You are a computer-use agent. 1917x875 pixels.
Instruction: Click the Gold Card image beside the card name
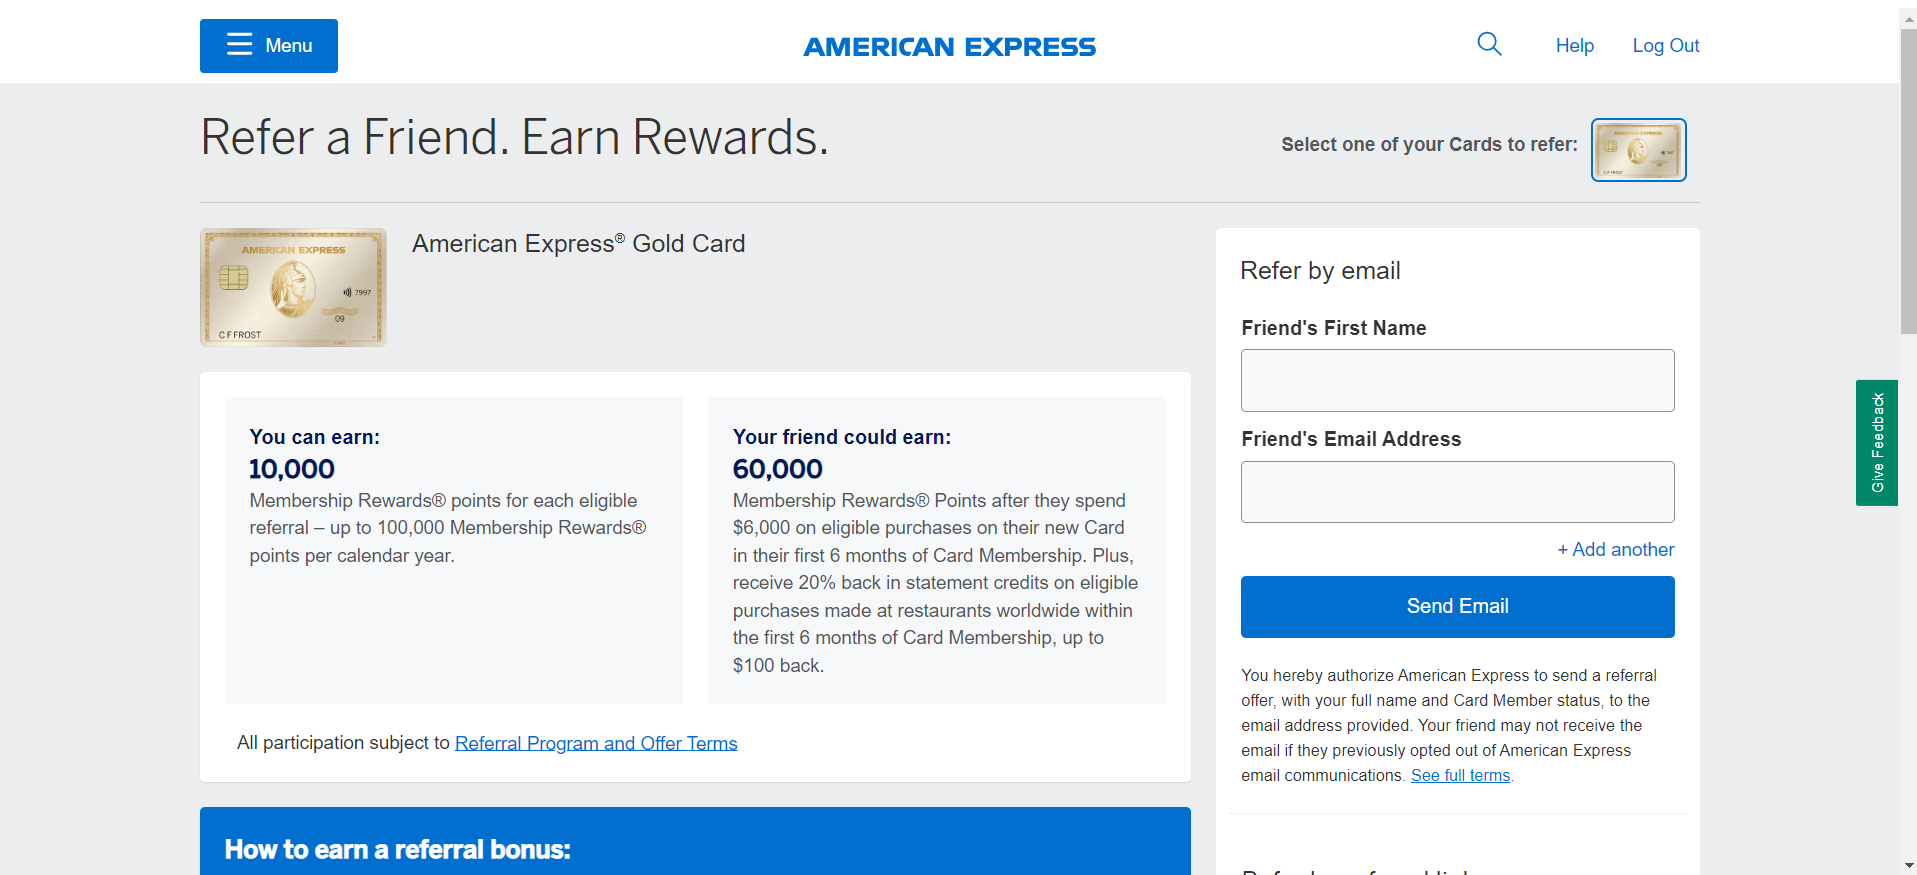pyautogui.click(x=292, y=287)
